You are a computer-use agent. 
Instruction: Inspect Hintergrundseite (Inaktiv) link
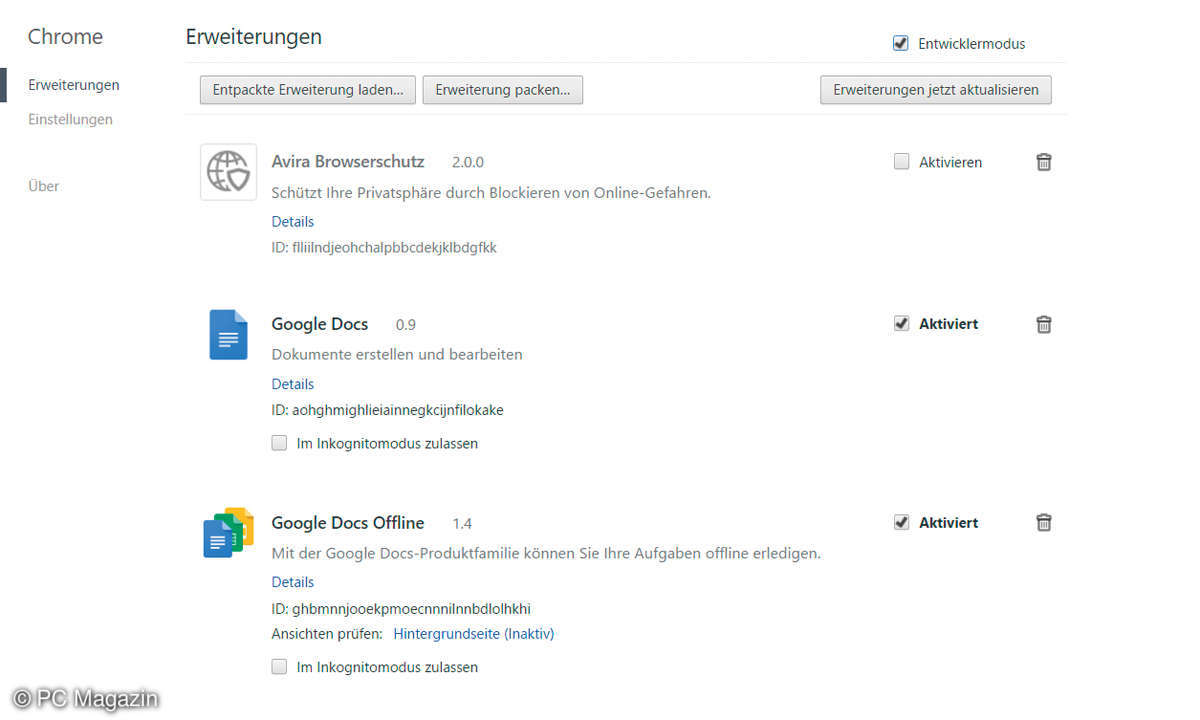tap(474, 634)
